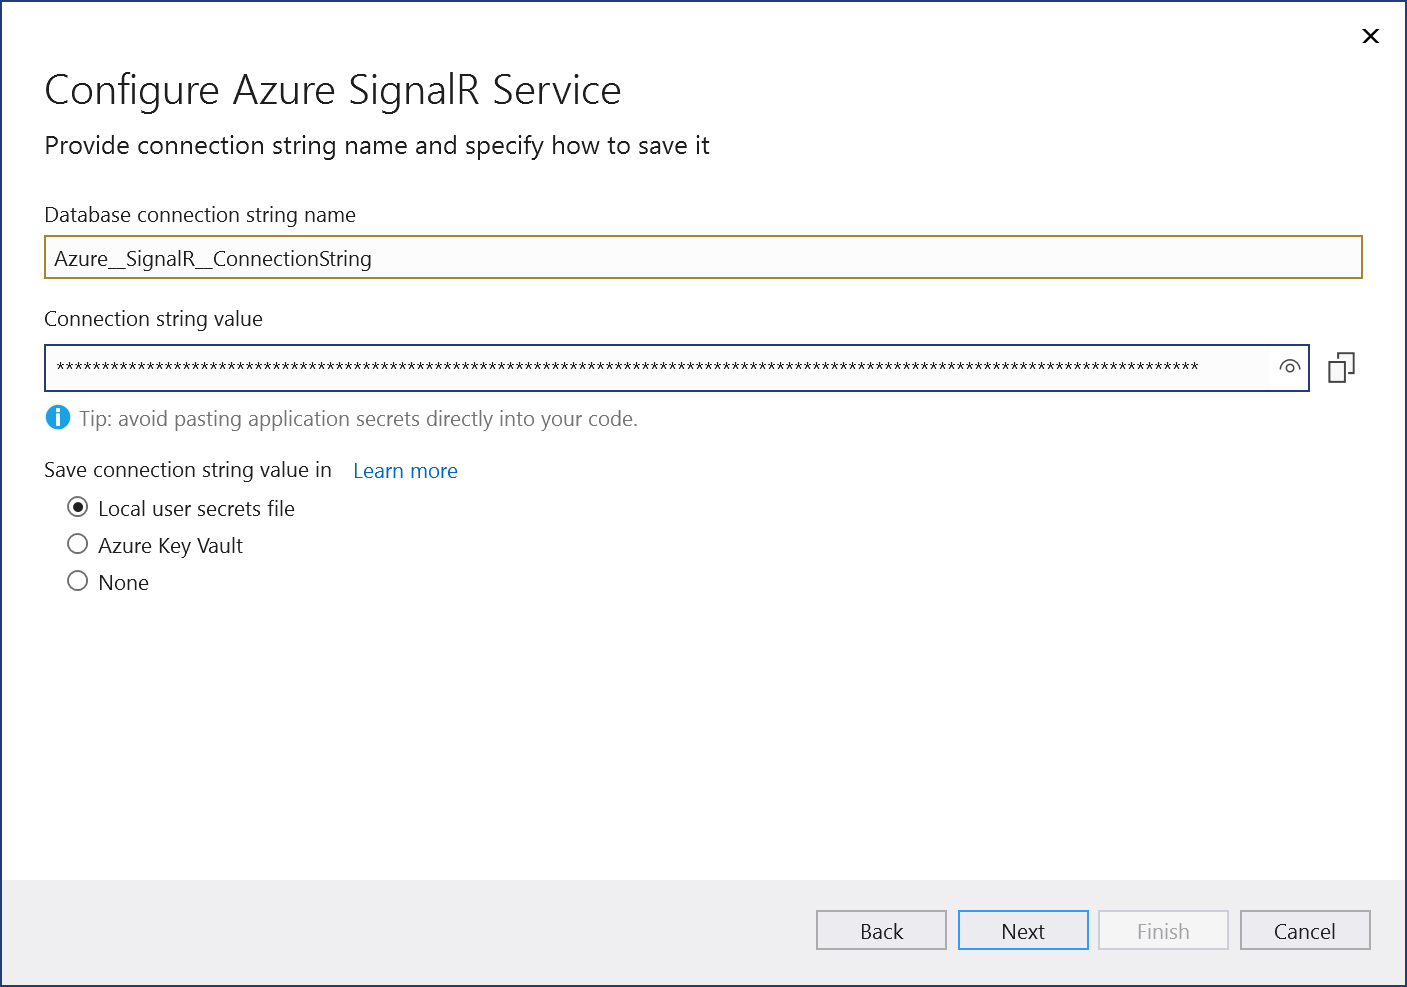
Task: Open the Learn more link
Action: click(405, 471)
